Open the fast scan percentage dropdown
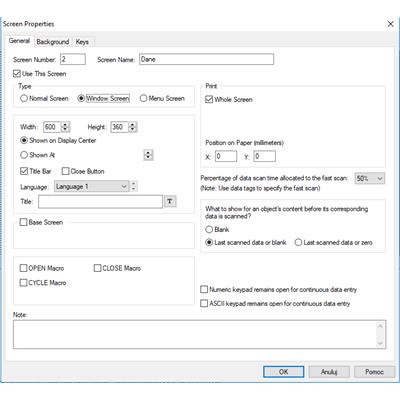Viewport: 400px width, 400px height. (370, 179)
